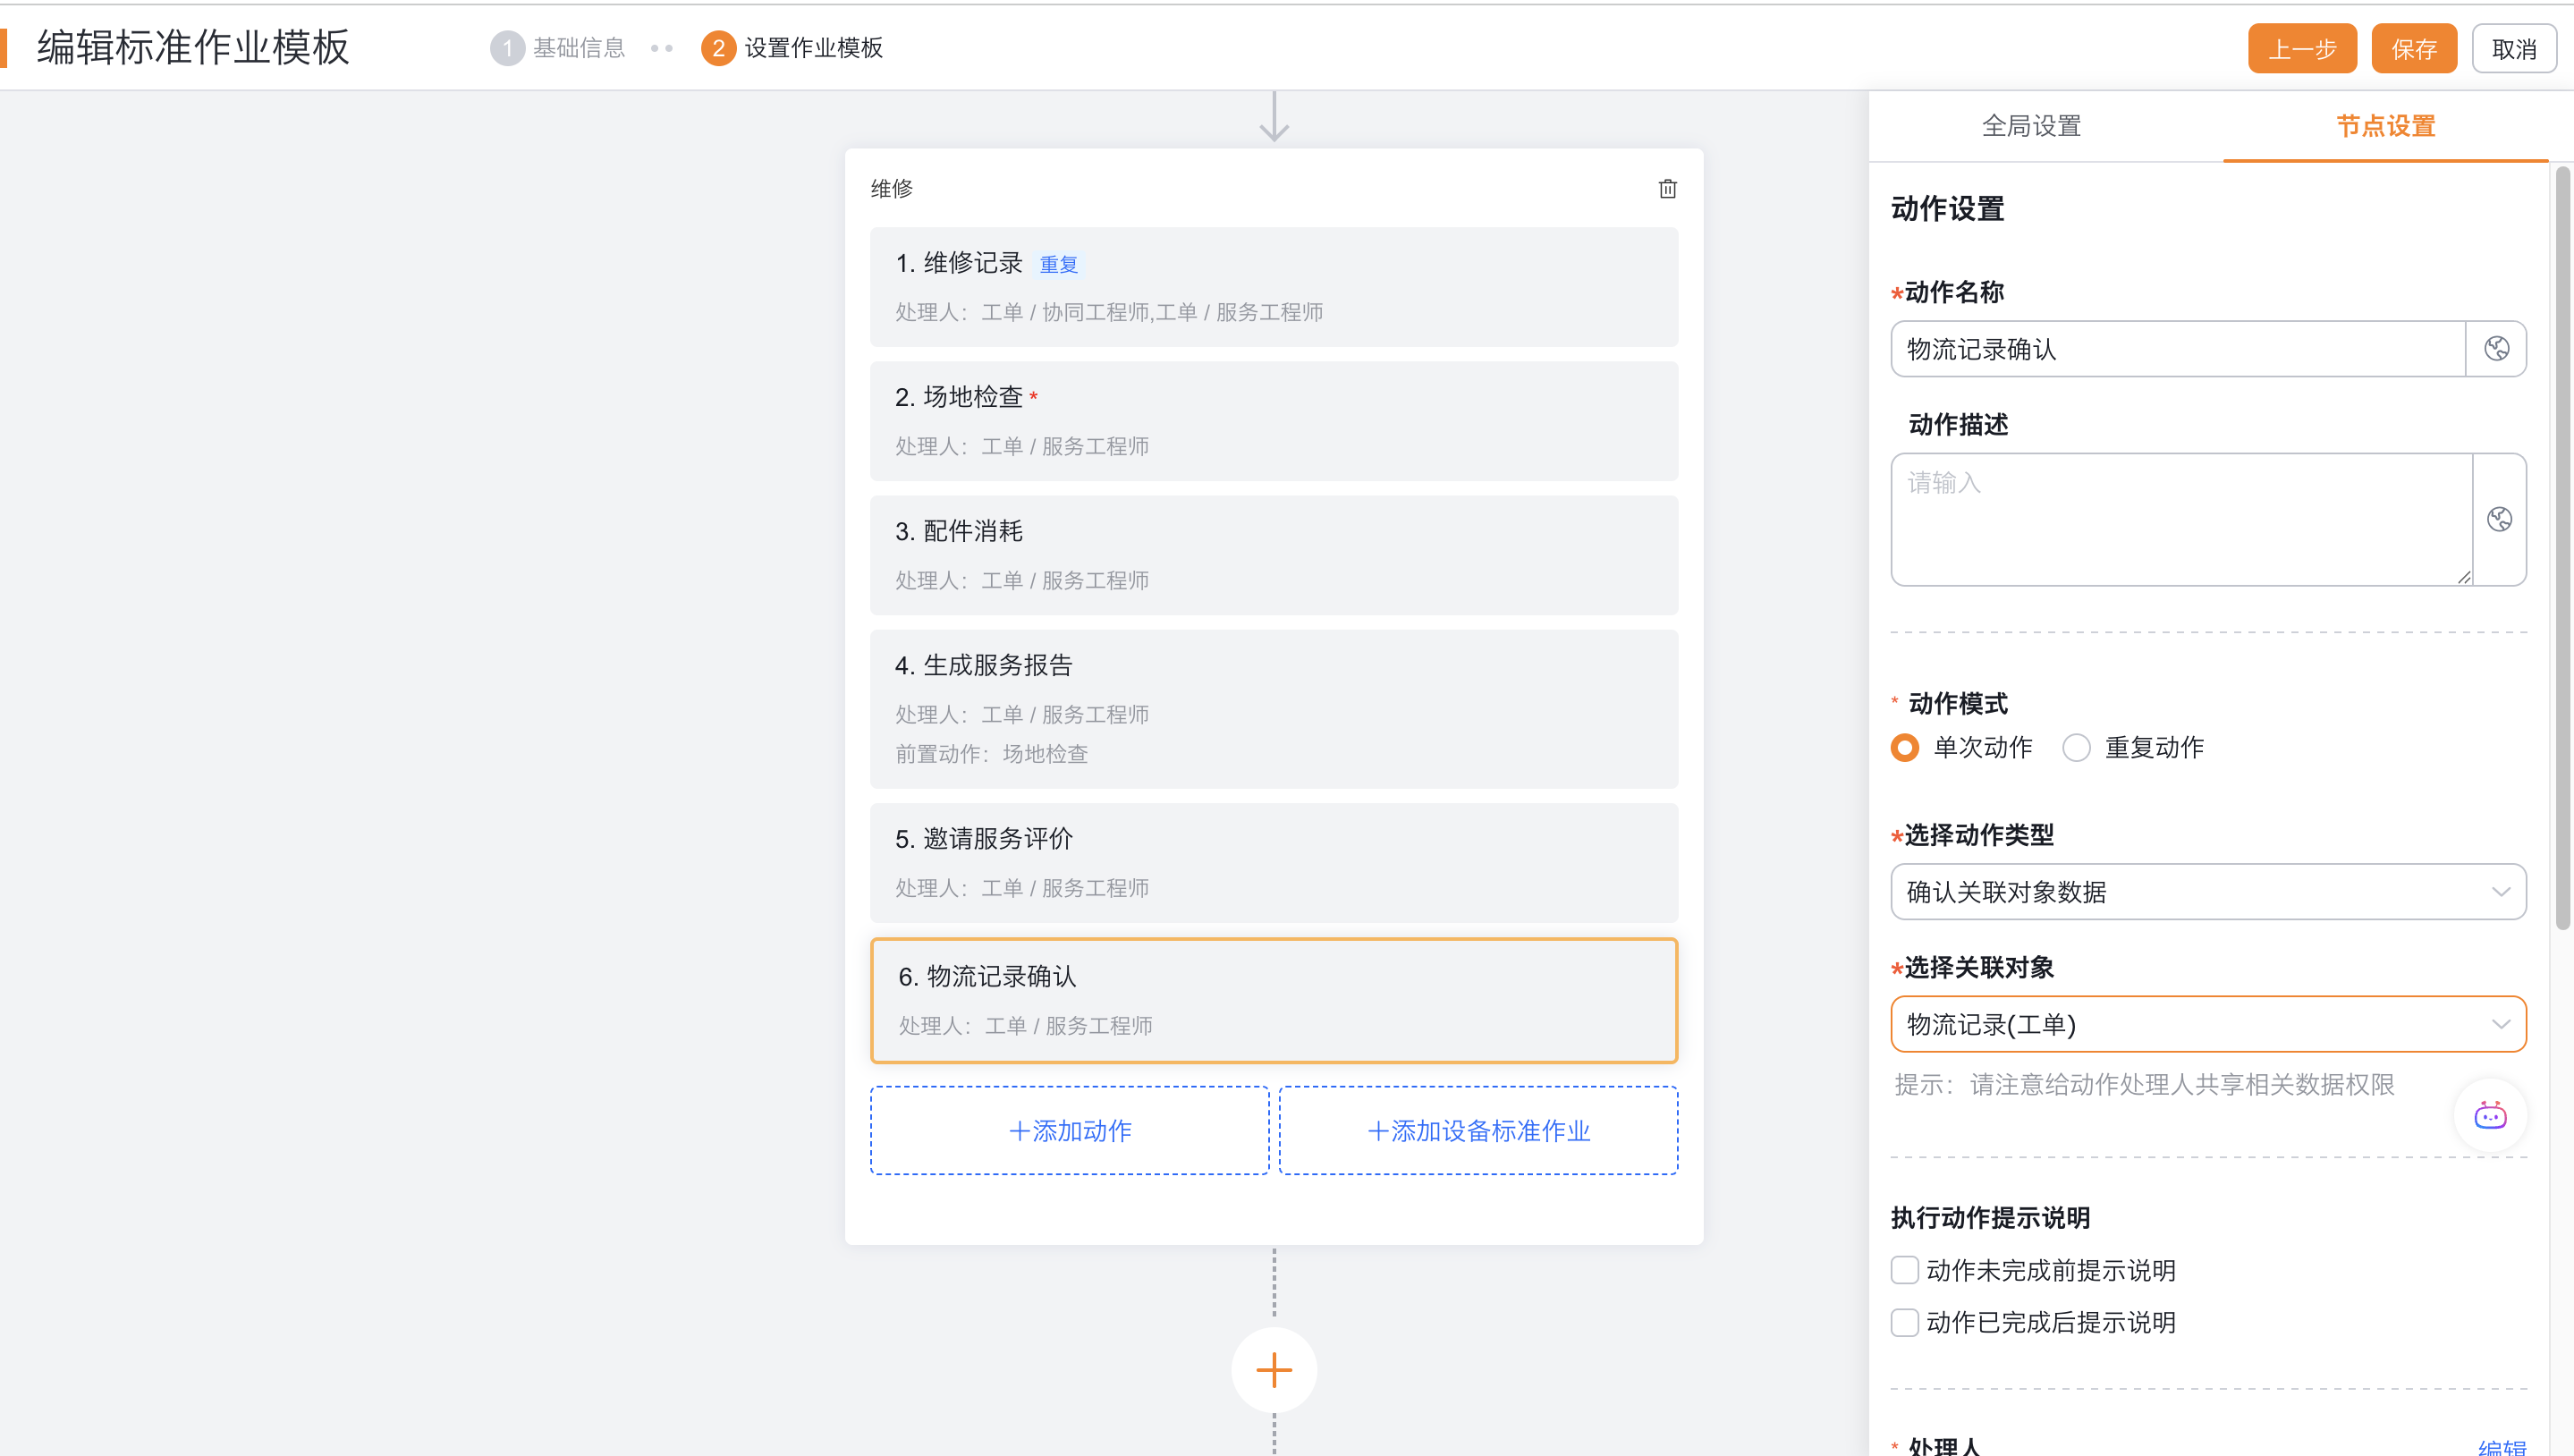Select 单次动作 radio option
The image size is (2574, 1456).
1905,748
